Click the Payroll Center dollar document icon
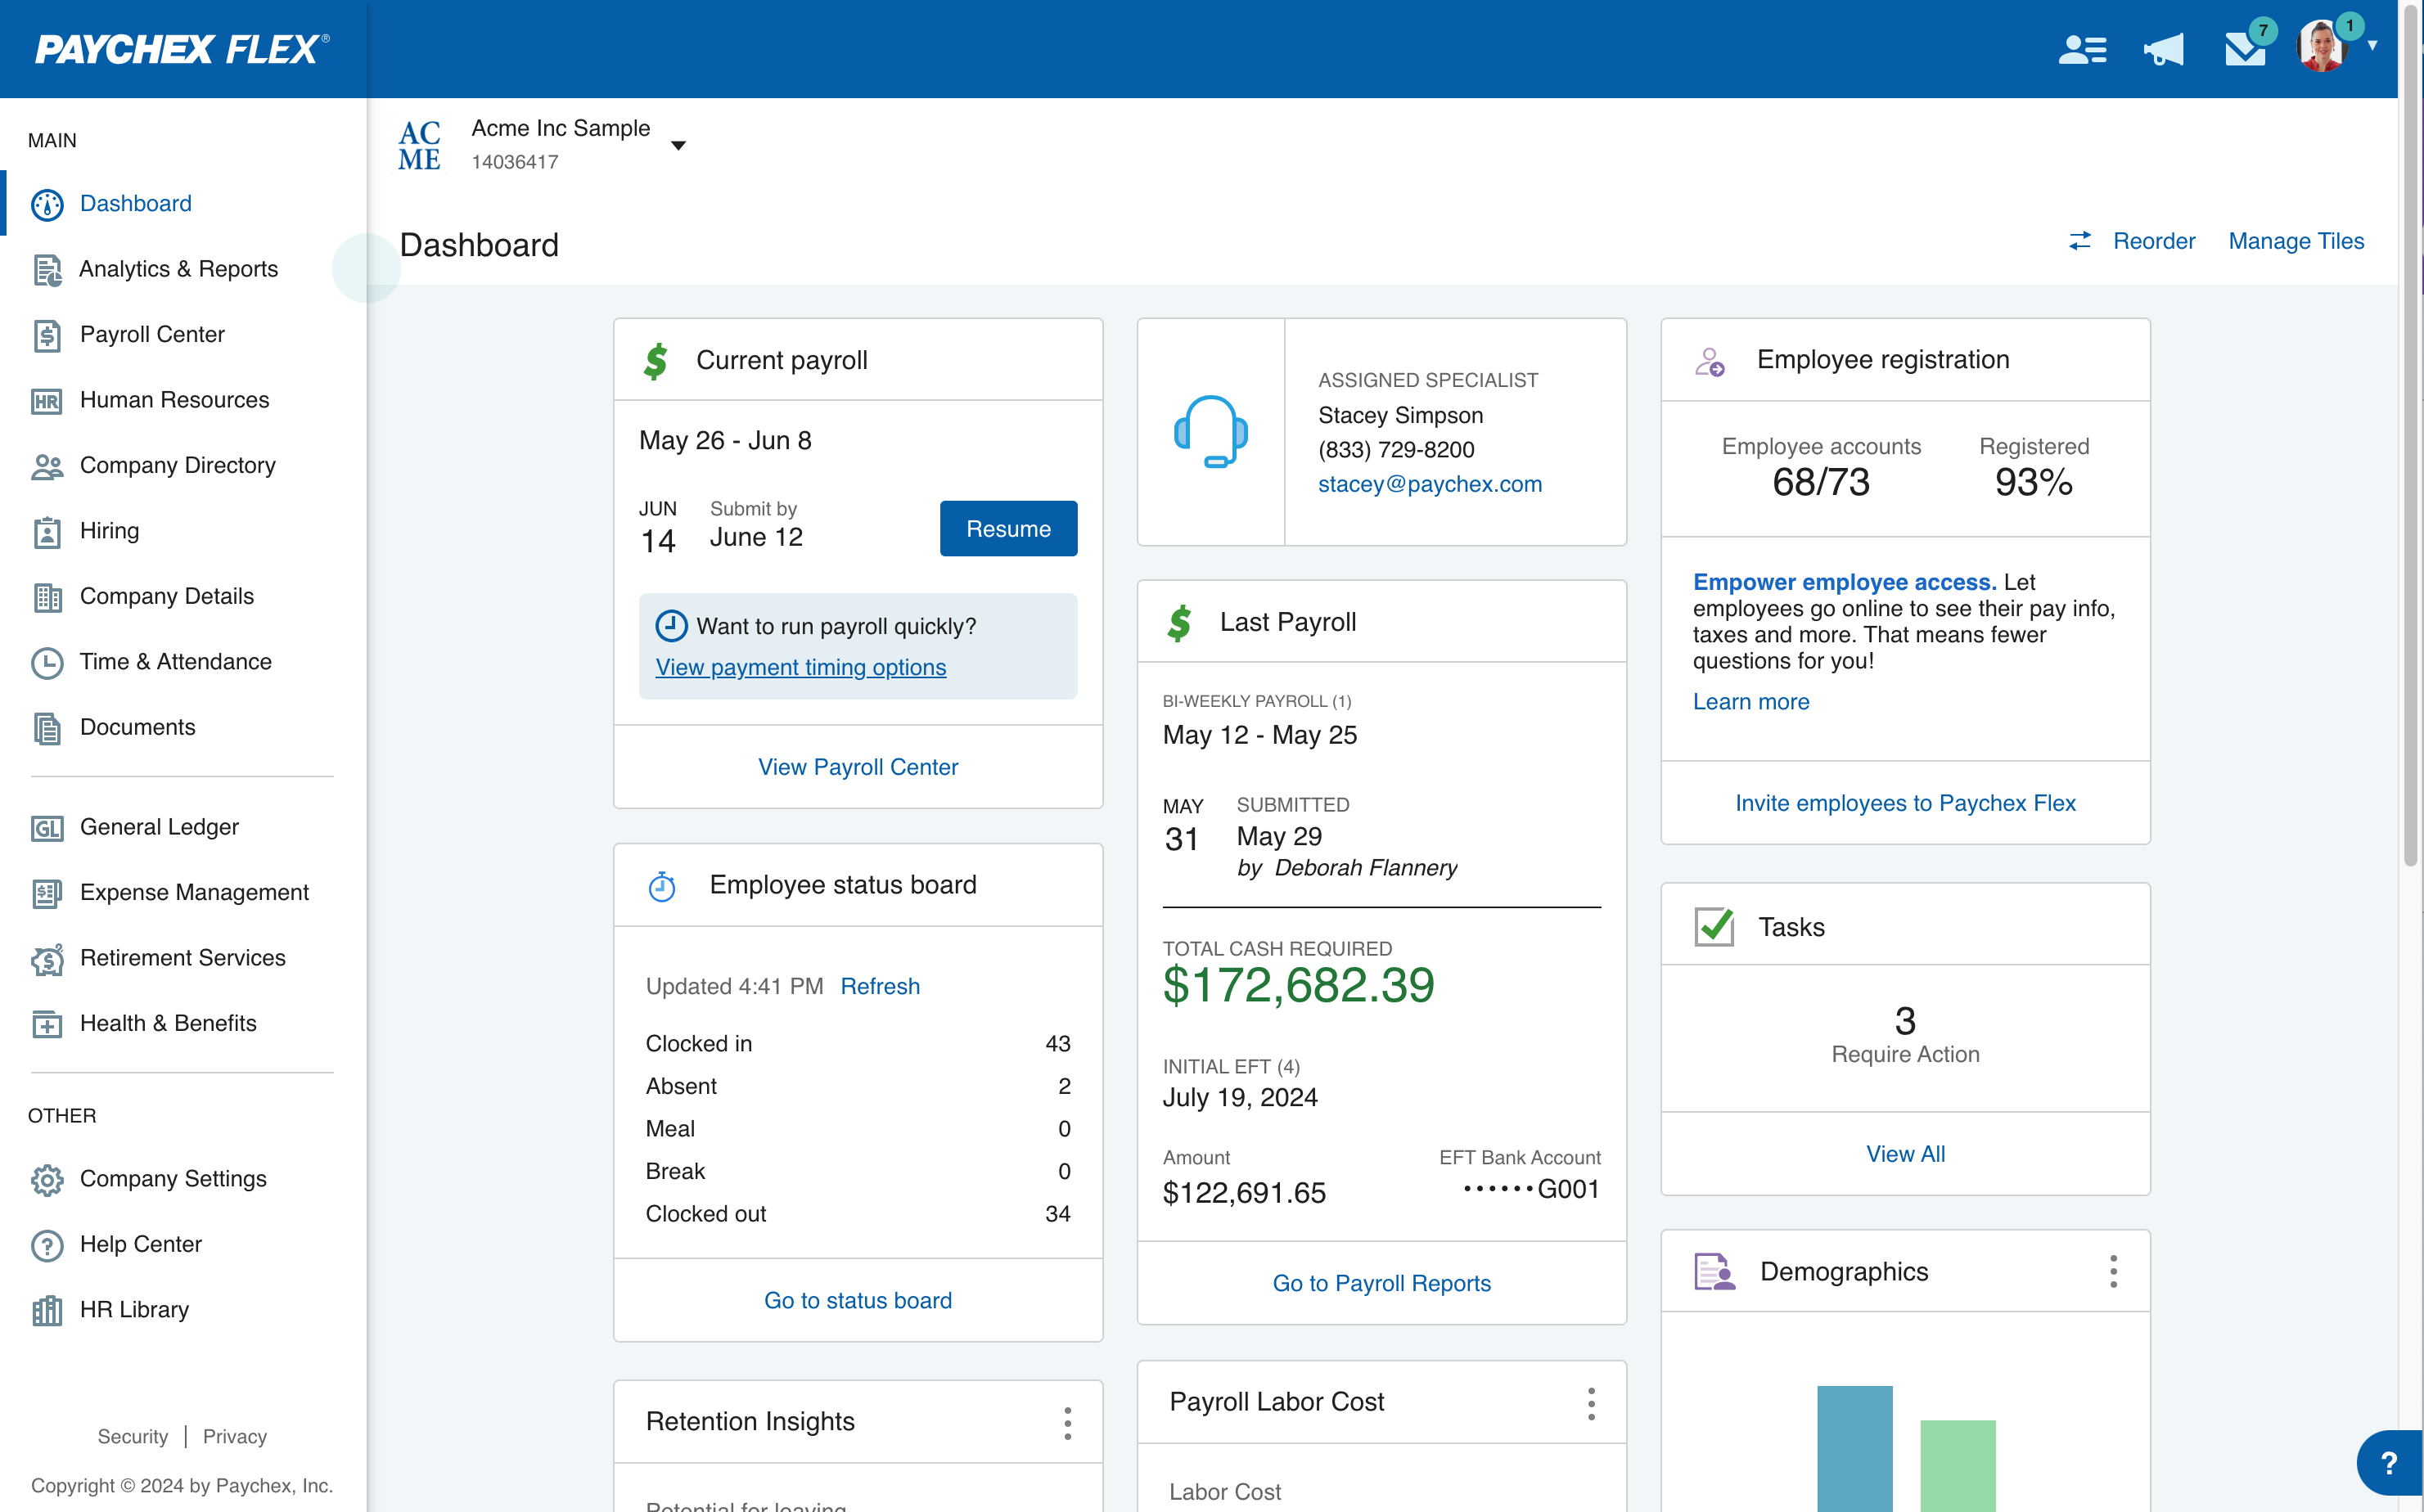The width and height of the screenshot is (2424, 1512). pyautogui.click(x=47, y=335)
